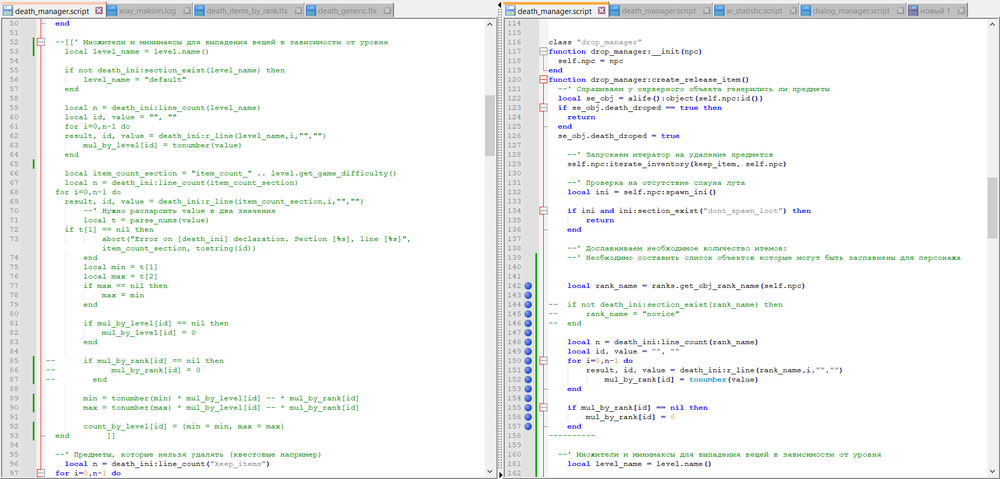Collapse the dont_spawn_loot if-block fold, line 134

[543, 210]
